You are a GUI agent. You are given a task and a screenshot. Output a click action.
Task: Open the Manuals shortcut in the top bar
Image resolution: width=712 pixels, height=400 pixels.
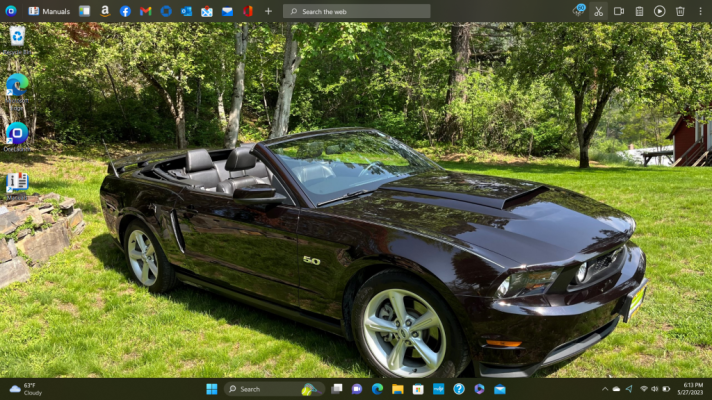click(49, 11)
